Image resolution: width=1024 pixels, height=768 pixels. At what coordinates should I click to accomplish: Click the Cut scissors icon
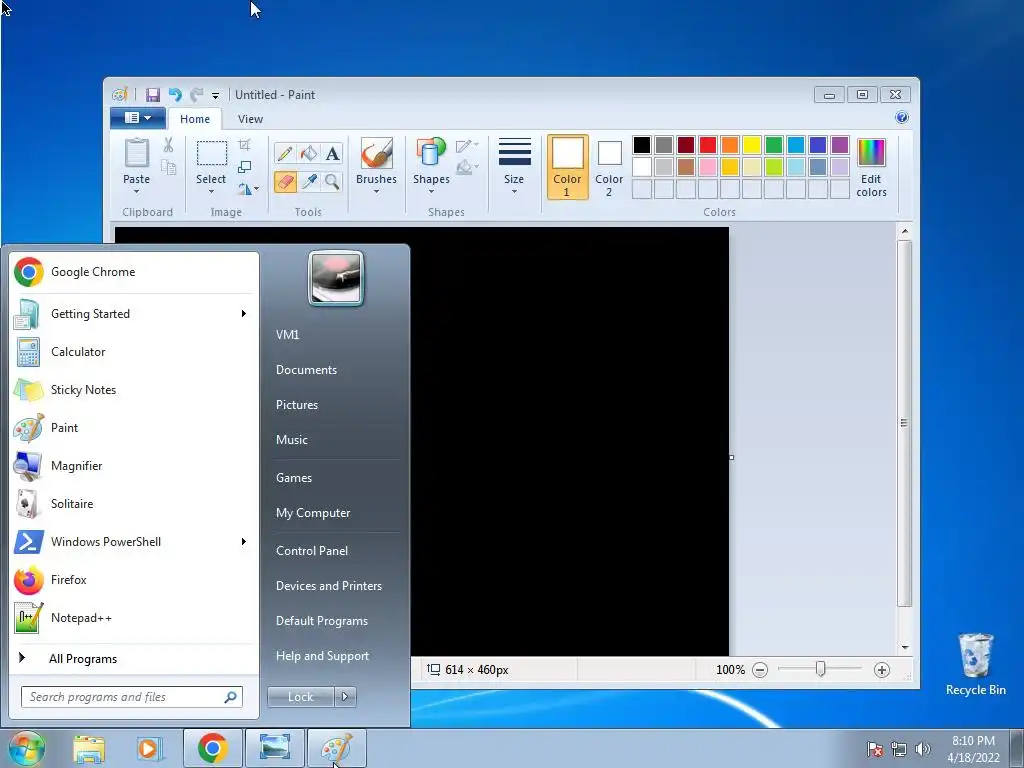tap(168, 145)
